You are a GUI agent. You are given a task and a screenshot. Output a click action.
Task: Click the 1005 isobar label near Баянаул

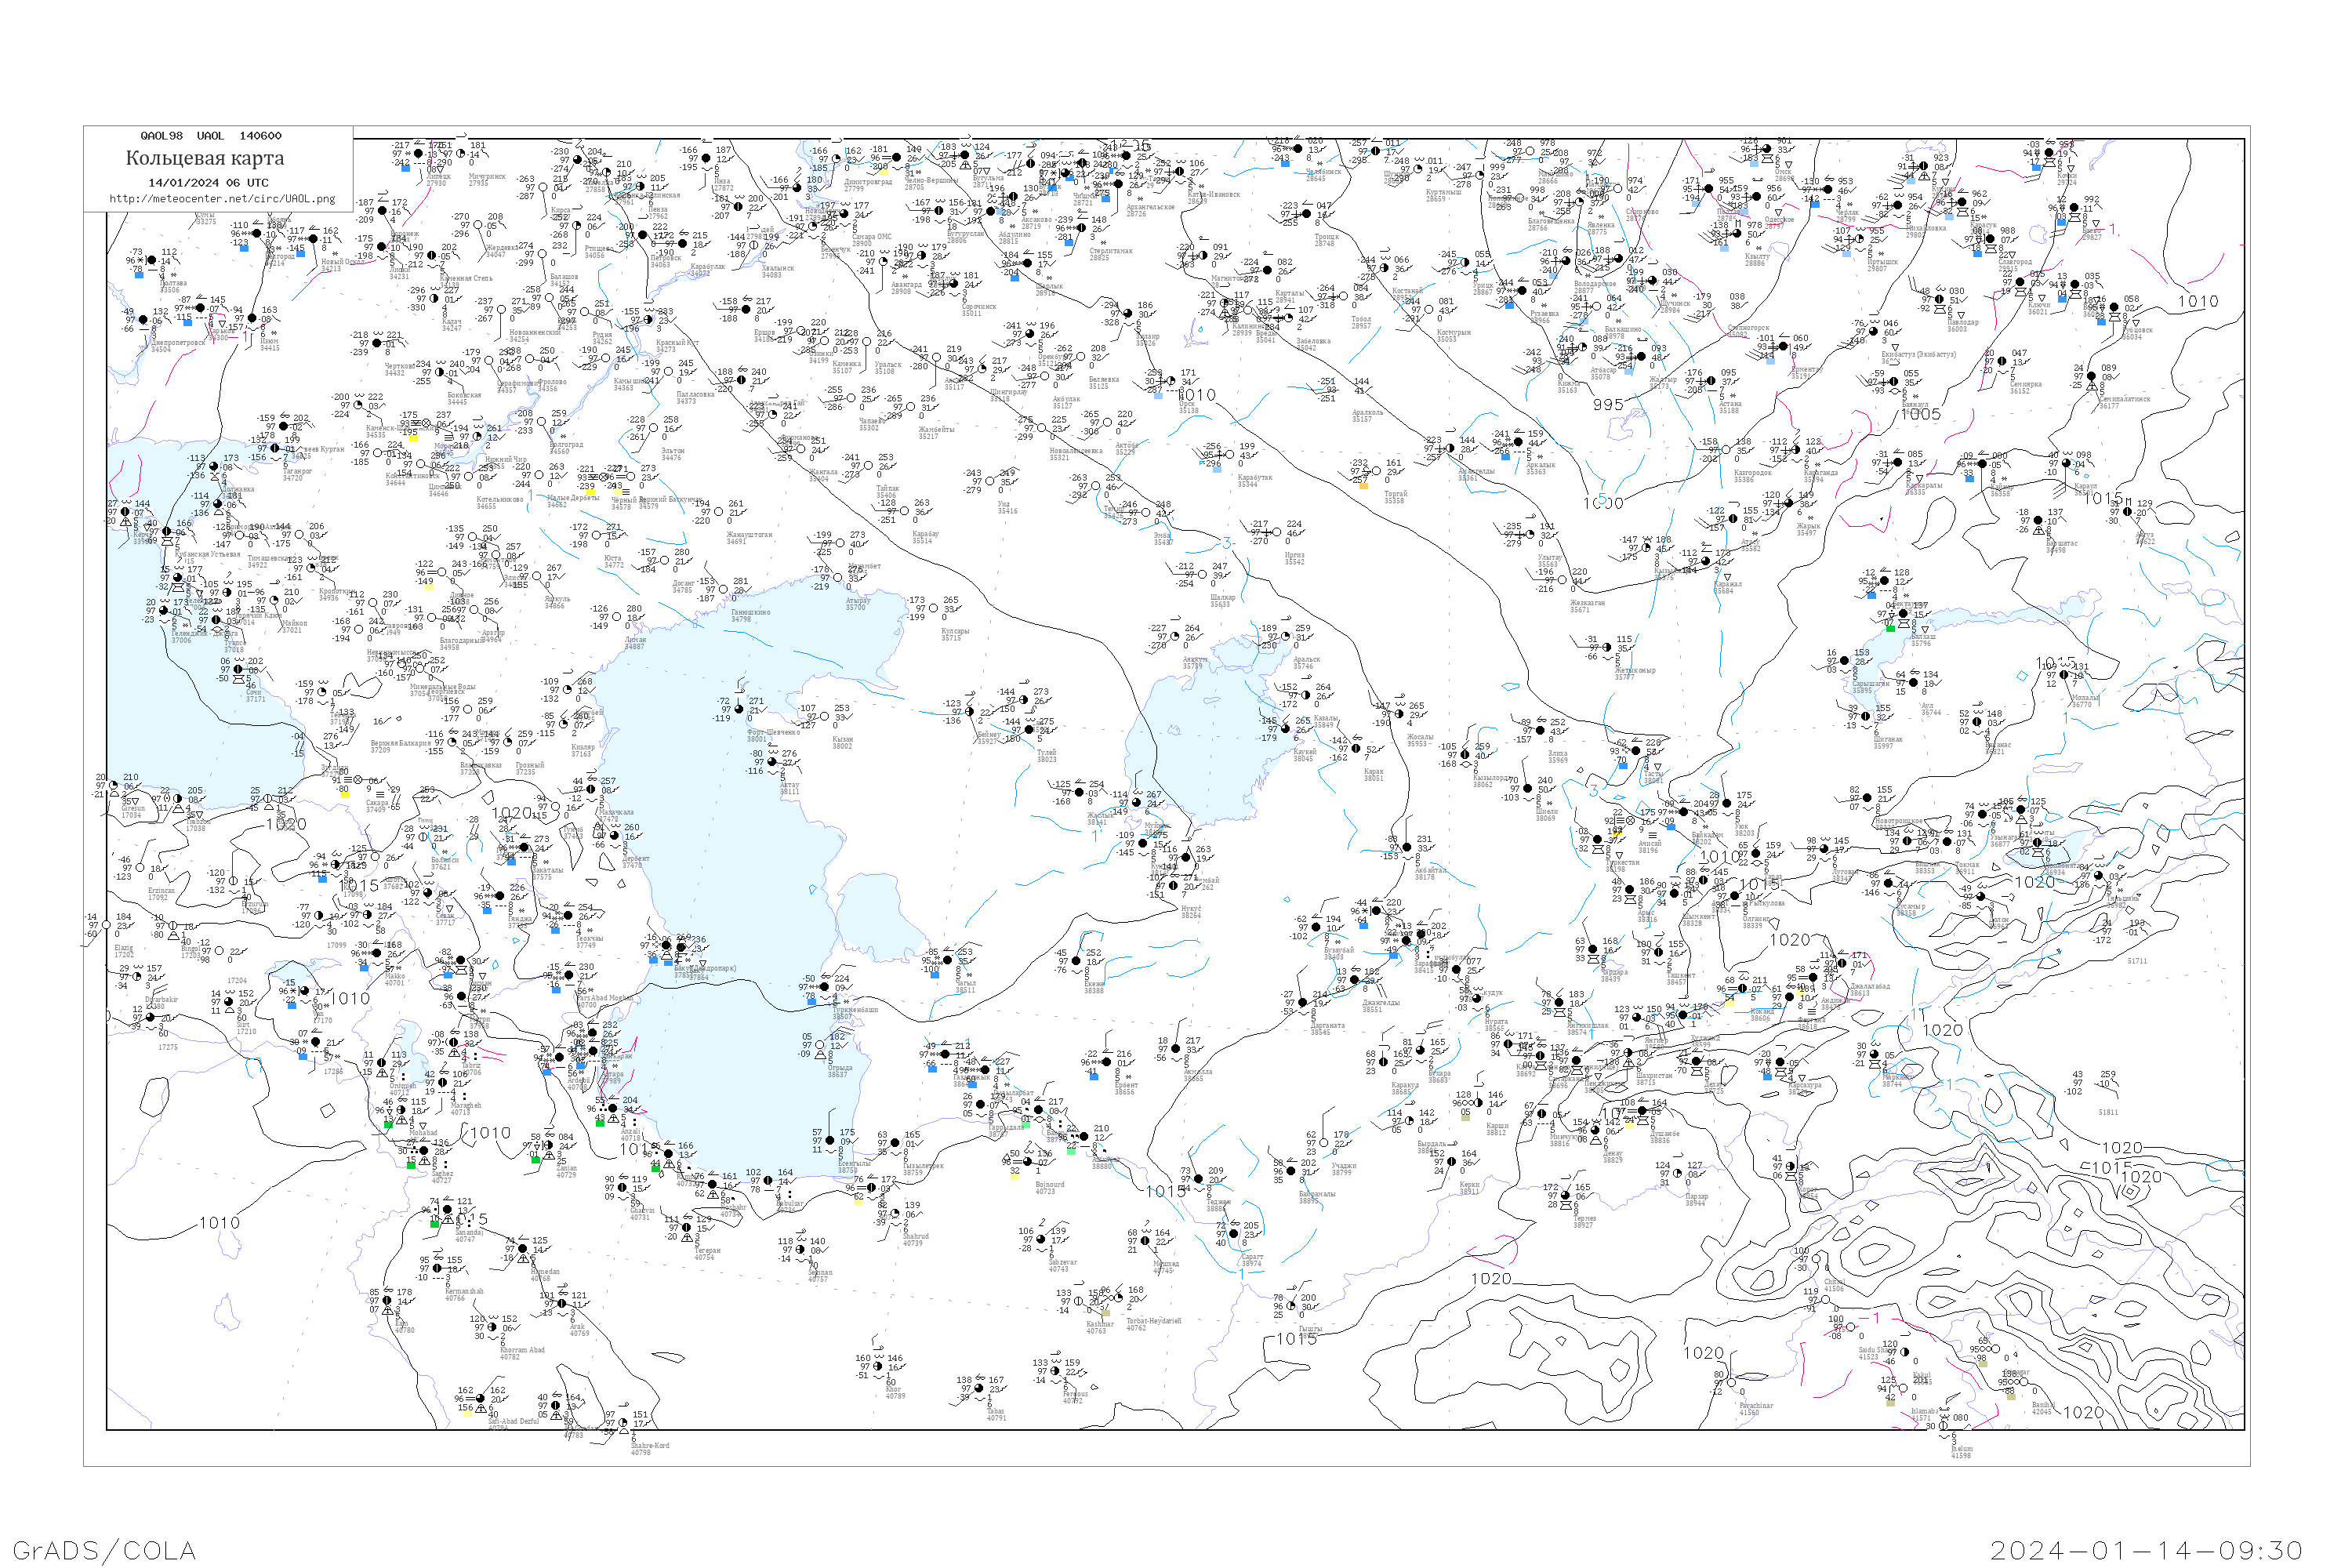pyautogui.click(x=1921, y=414)
